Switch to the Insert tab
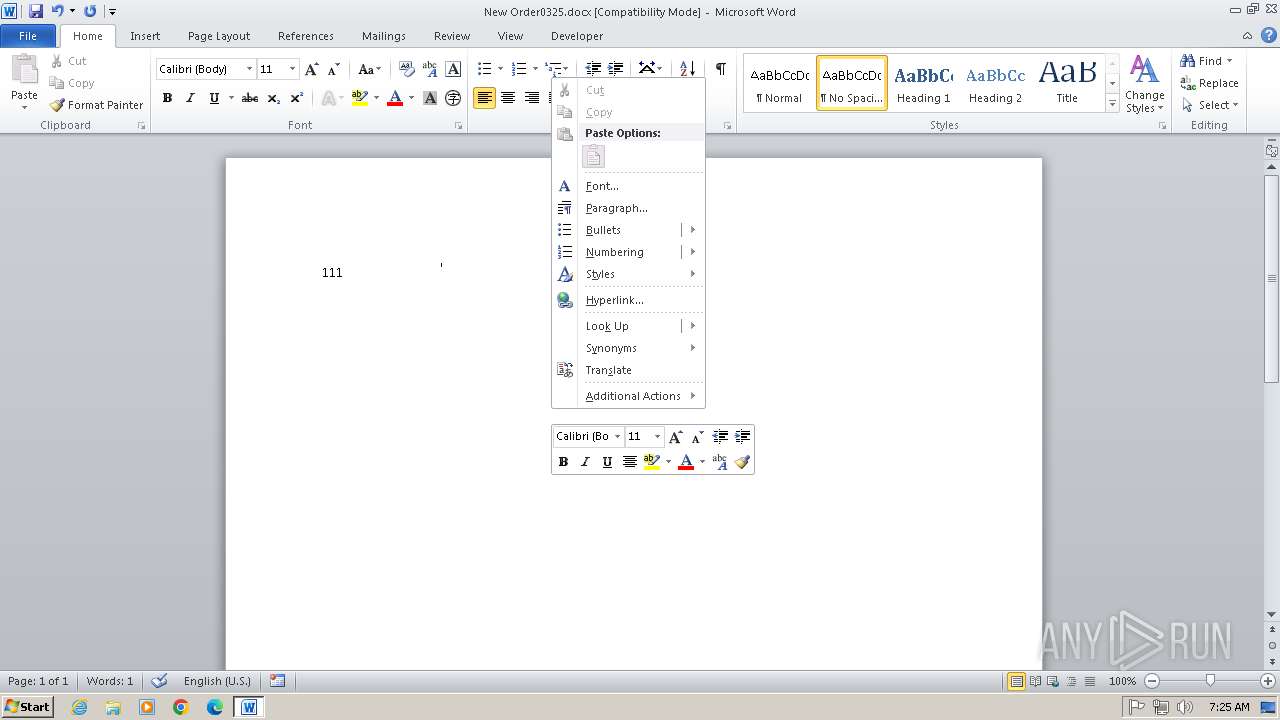This screenshot has height=720, width=1280. pos(145,36)
